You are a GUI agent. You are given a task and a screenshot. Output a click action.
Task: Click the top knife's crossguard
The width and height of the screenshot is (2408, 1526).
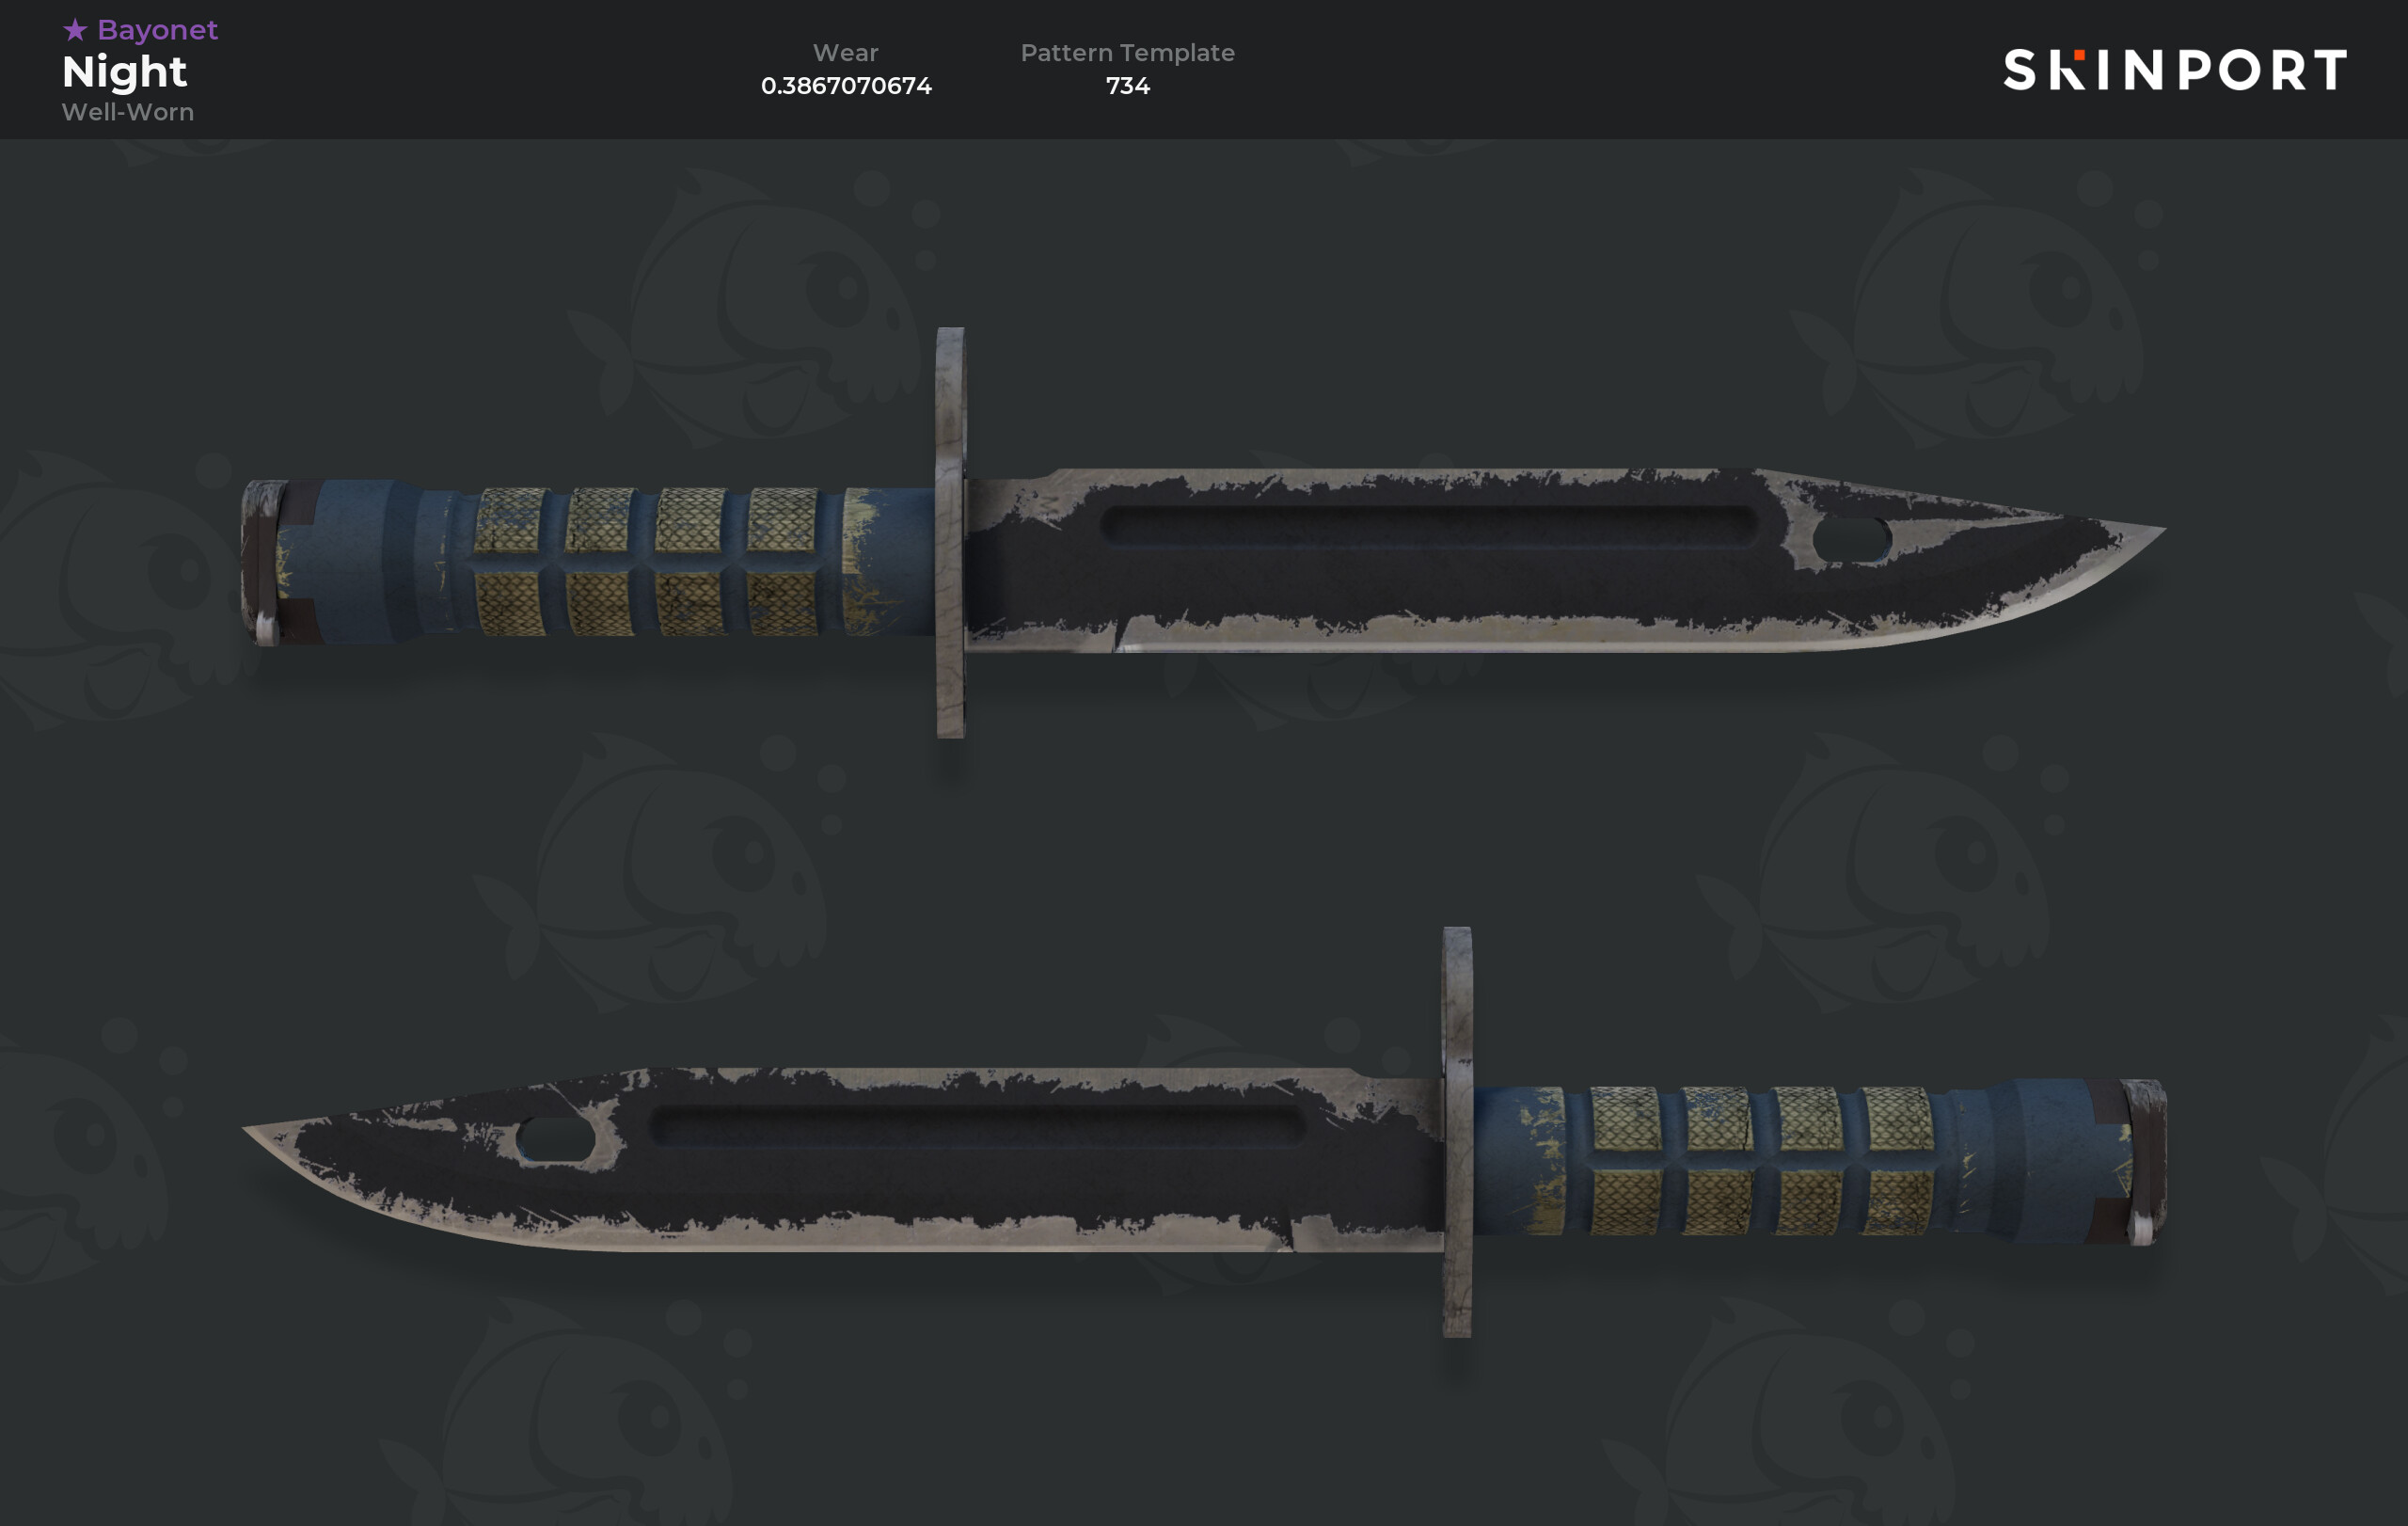pos(950,533)
